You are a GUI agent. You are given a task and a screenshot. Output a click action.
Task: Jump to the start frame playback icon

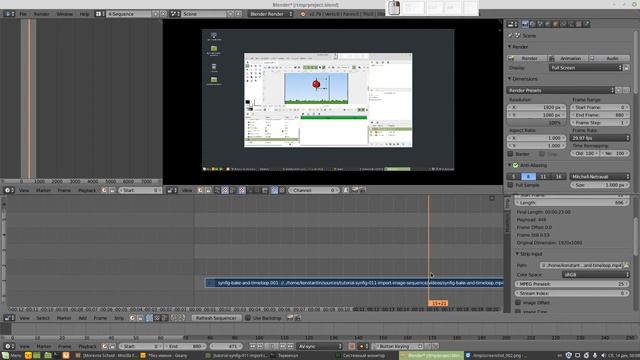(x=252, y=346)
